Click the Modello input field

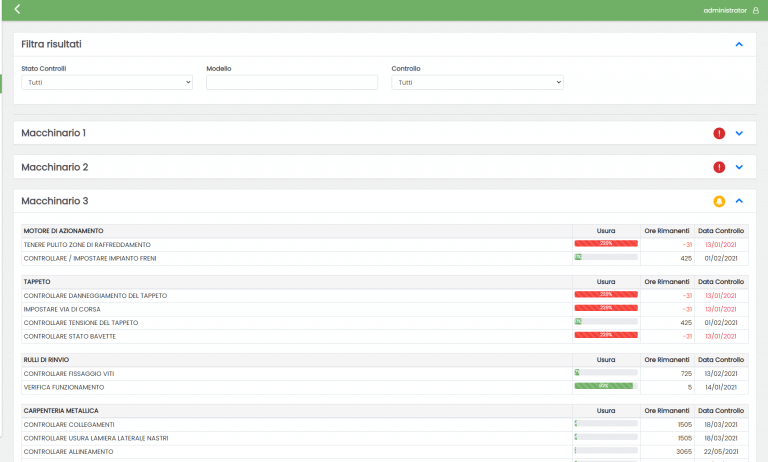(x=292, y=83)
